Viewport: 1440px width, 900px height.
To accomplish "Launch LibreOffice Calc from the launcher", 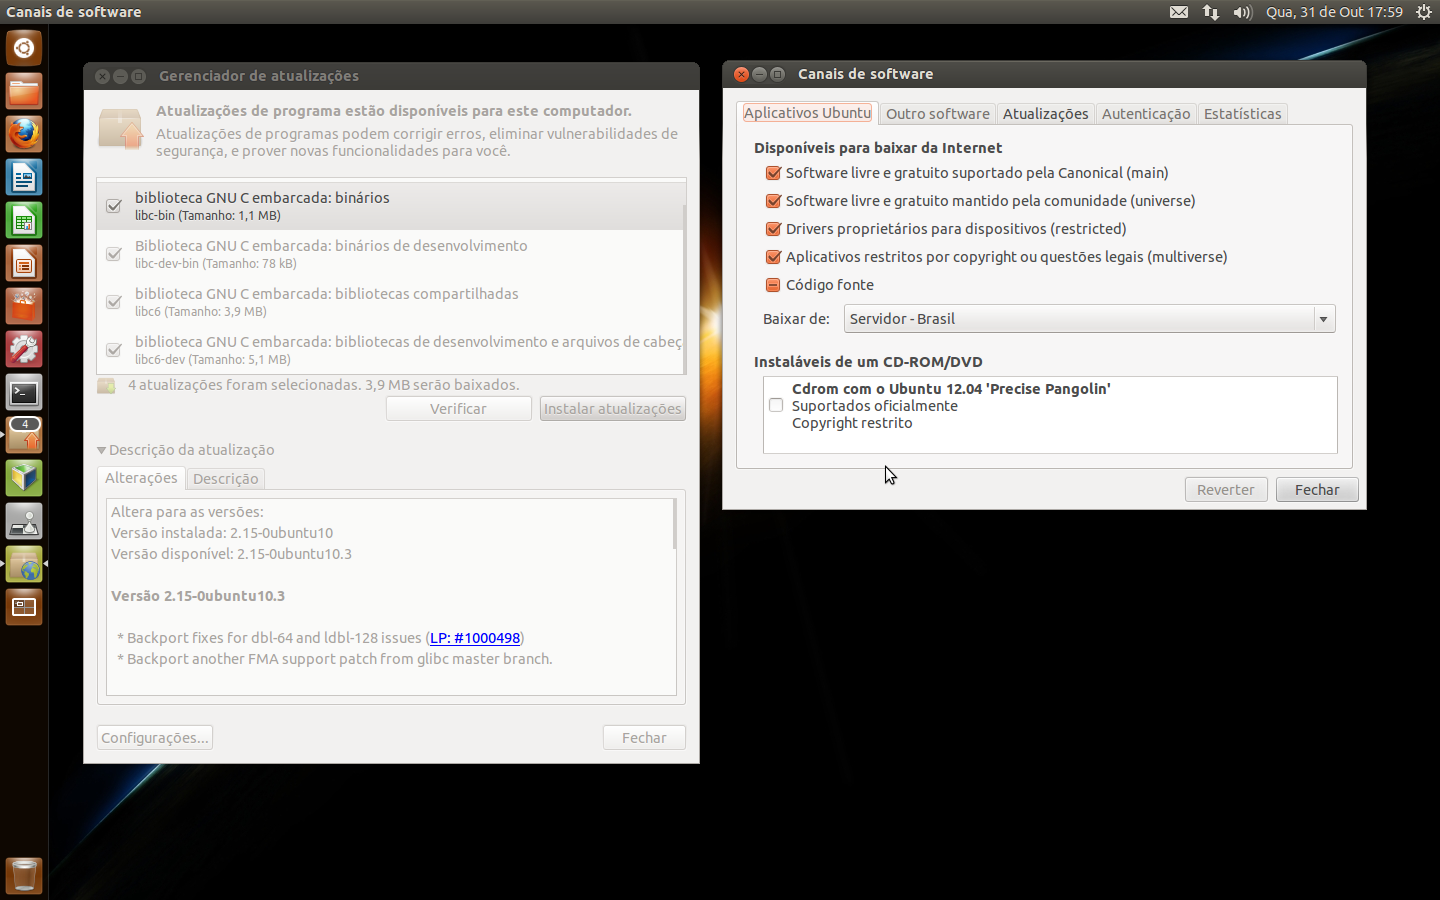I will 24,221.
